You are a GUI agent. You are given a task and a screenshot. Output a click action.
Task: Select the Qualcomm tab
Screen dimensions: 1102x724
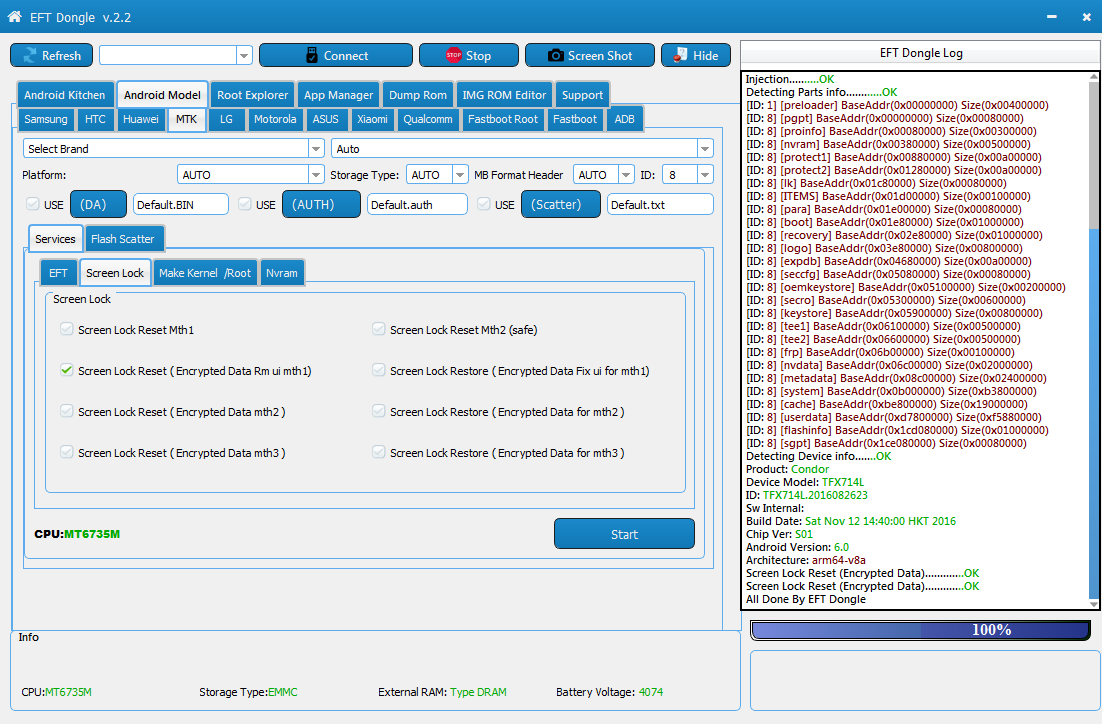427,119
